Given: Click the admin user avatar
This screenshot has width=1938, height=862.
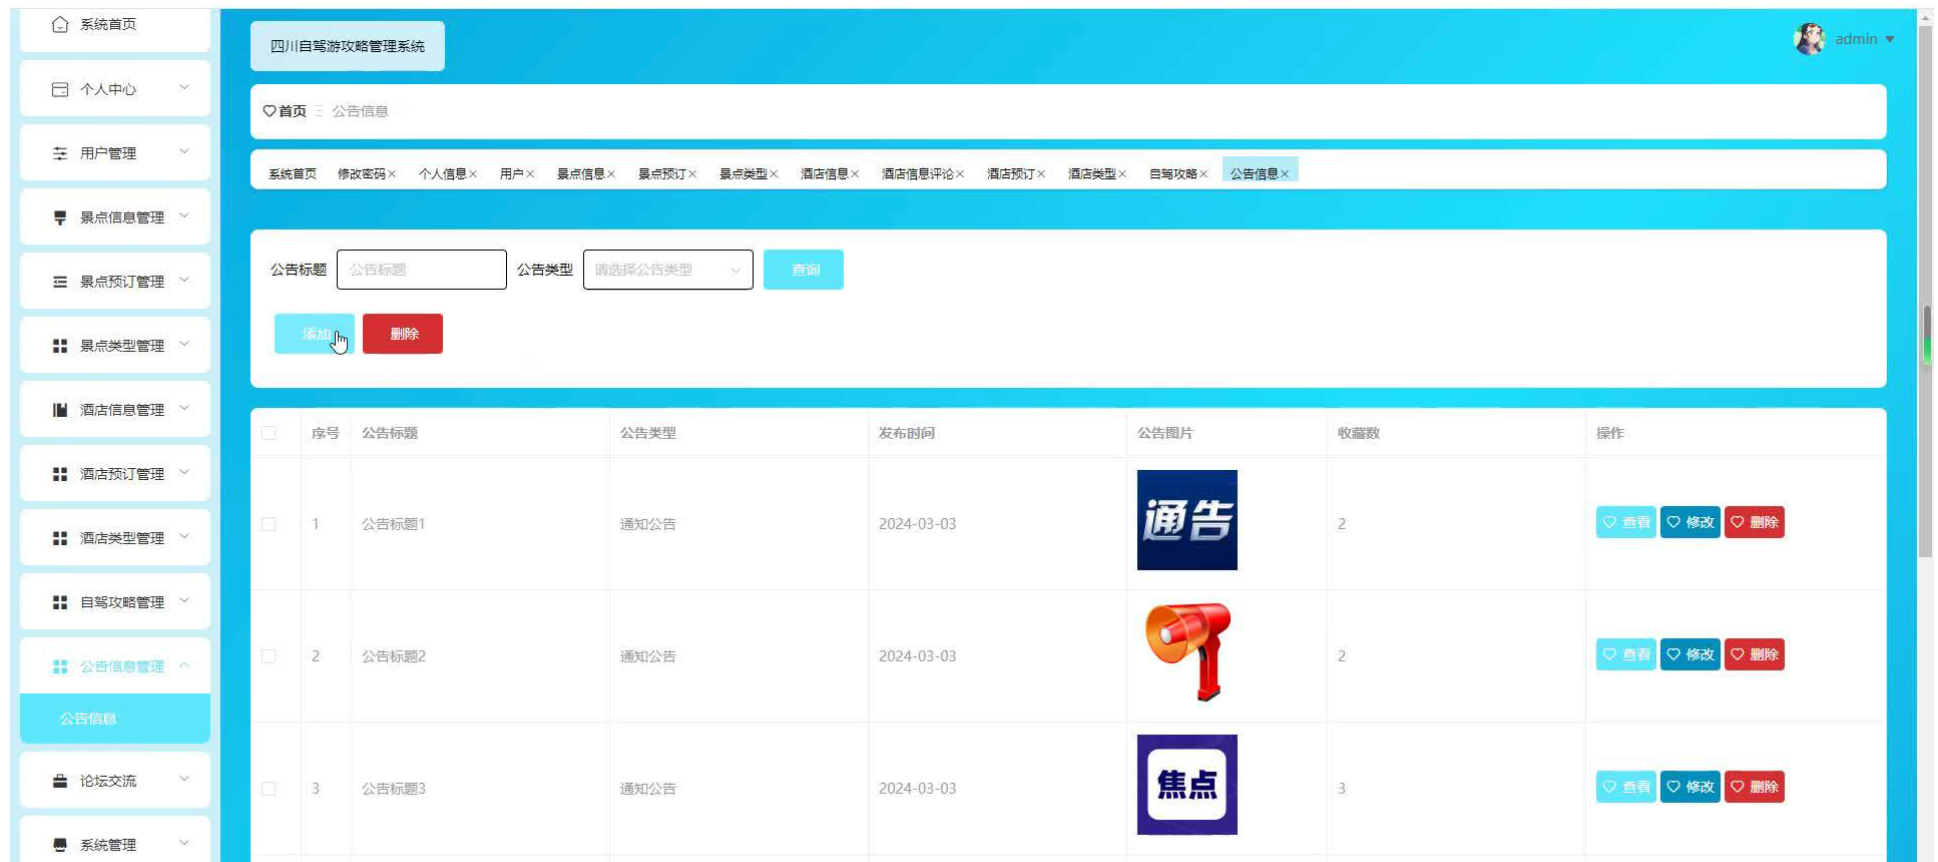Looking at the screenshot, I should pyautogui.click(x=1809, y=39).
